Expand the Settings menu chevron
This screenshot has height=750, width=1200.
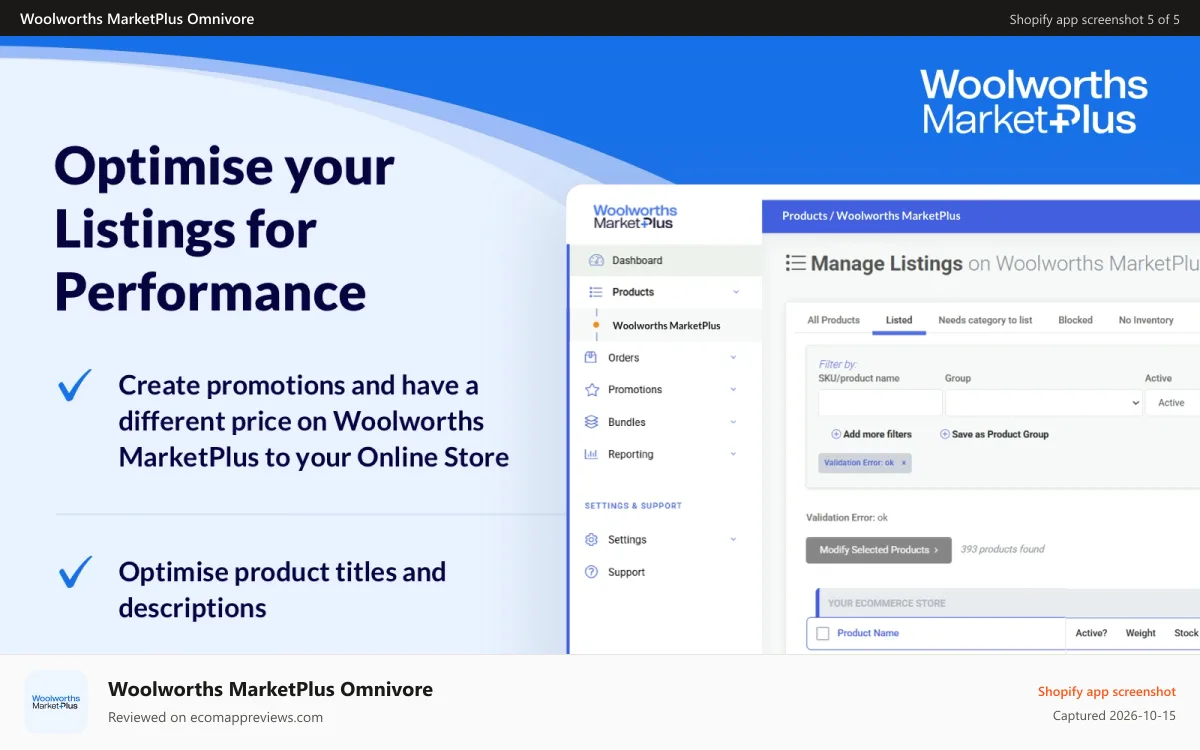coord(733,539)
